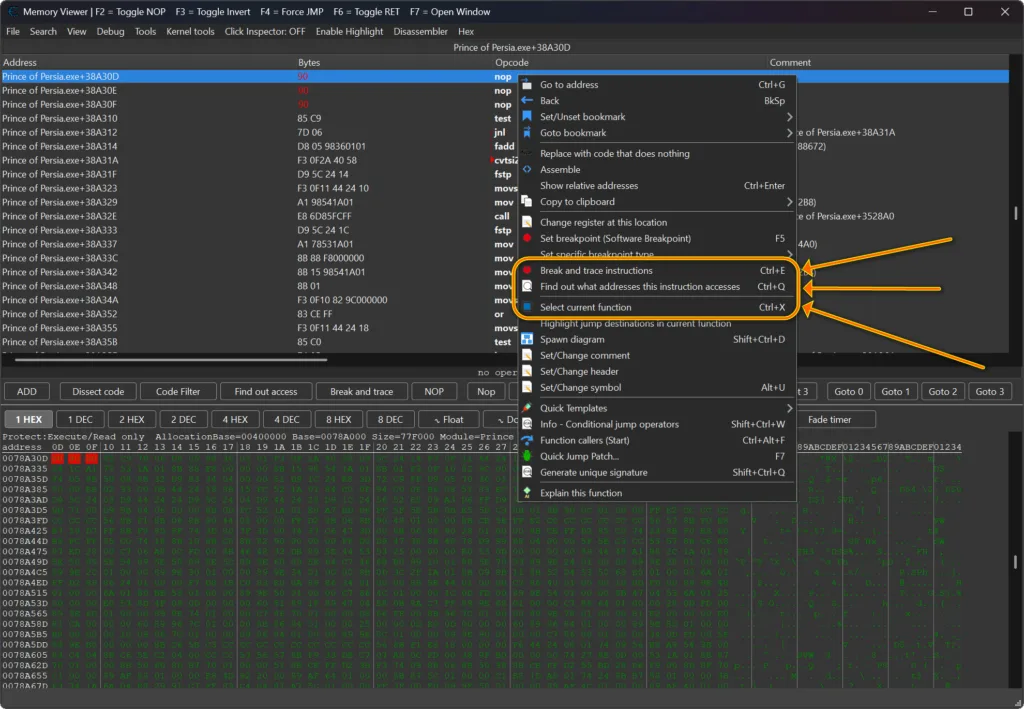Select row Prince of Persia.exe+38A32E

pos(504,216)
